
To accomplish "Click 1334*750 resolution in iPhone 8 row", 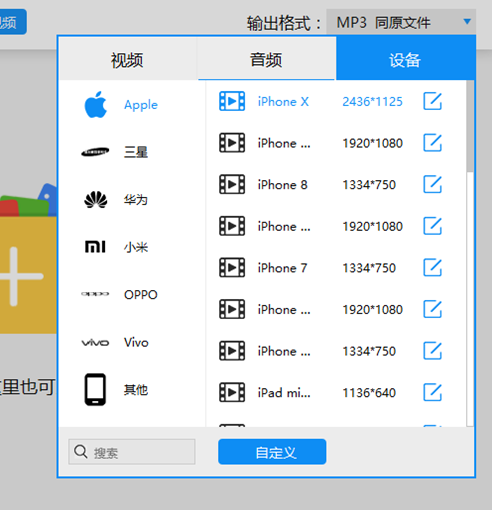I will click(x=369, y=185).
